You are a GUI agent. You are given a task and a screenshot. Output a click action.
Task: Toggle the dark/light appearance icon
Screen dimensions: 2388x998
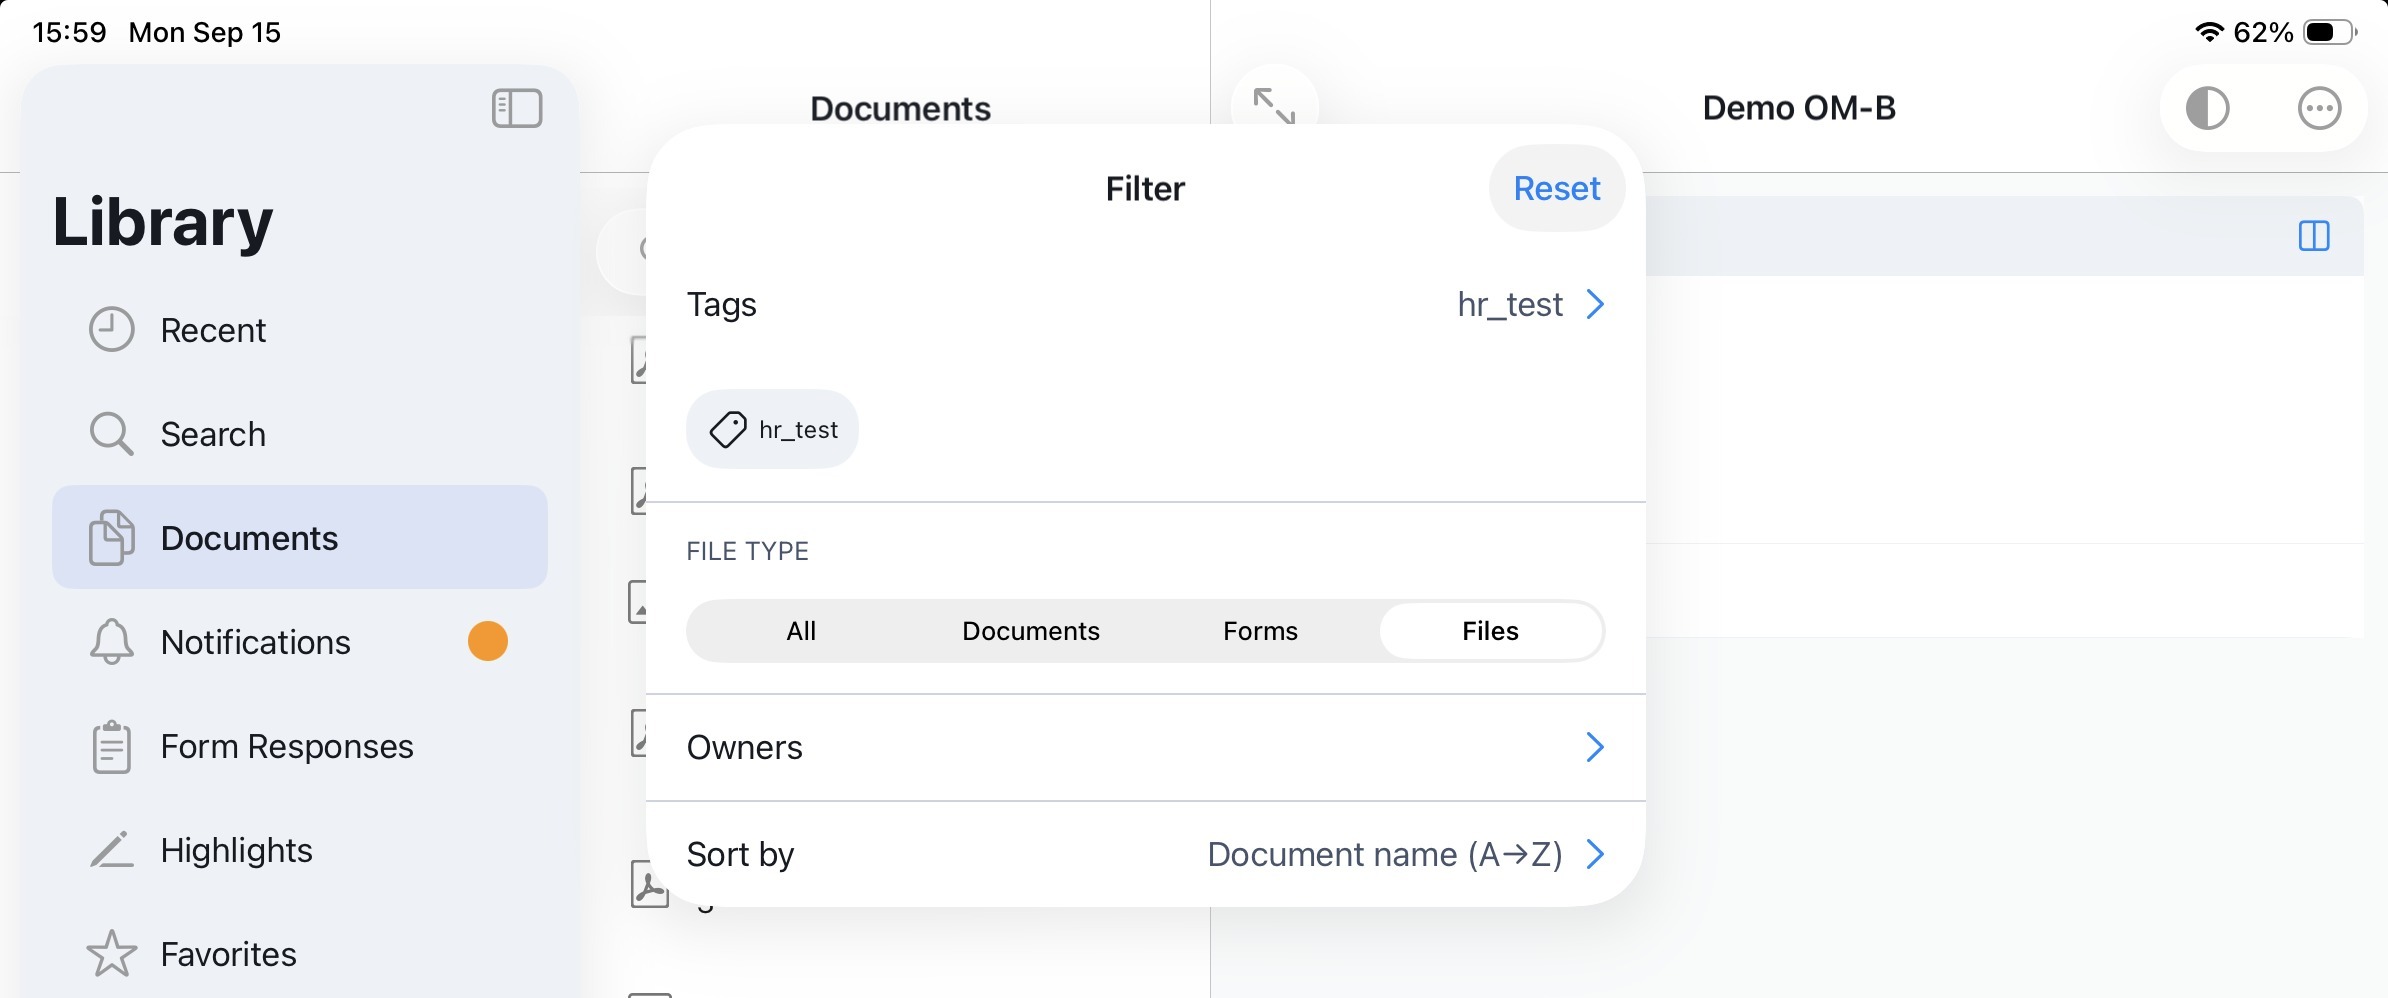coord(2207,108)
